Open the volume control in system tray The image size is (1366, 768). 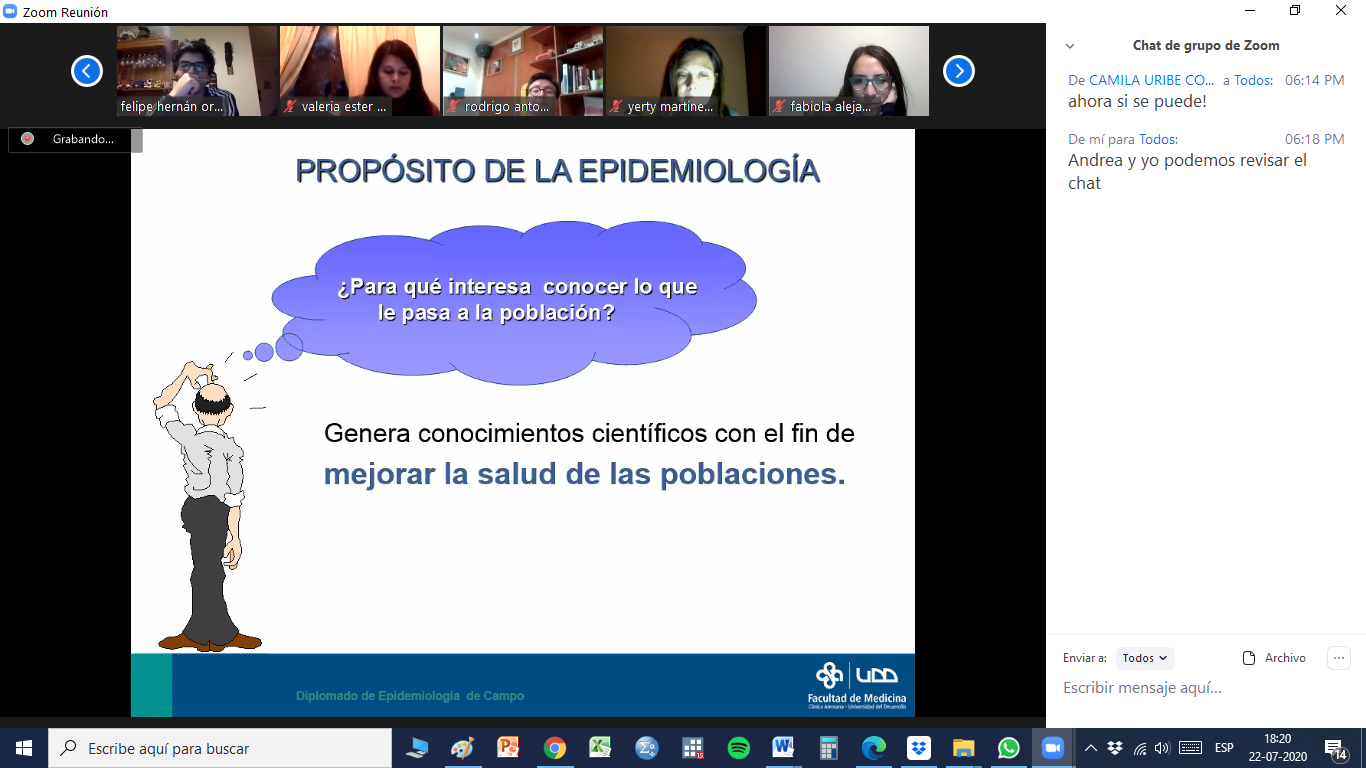pos(1161,748)
